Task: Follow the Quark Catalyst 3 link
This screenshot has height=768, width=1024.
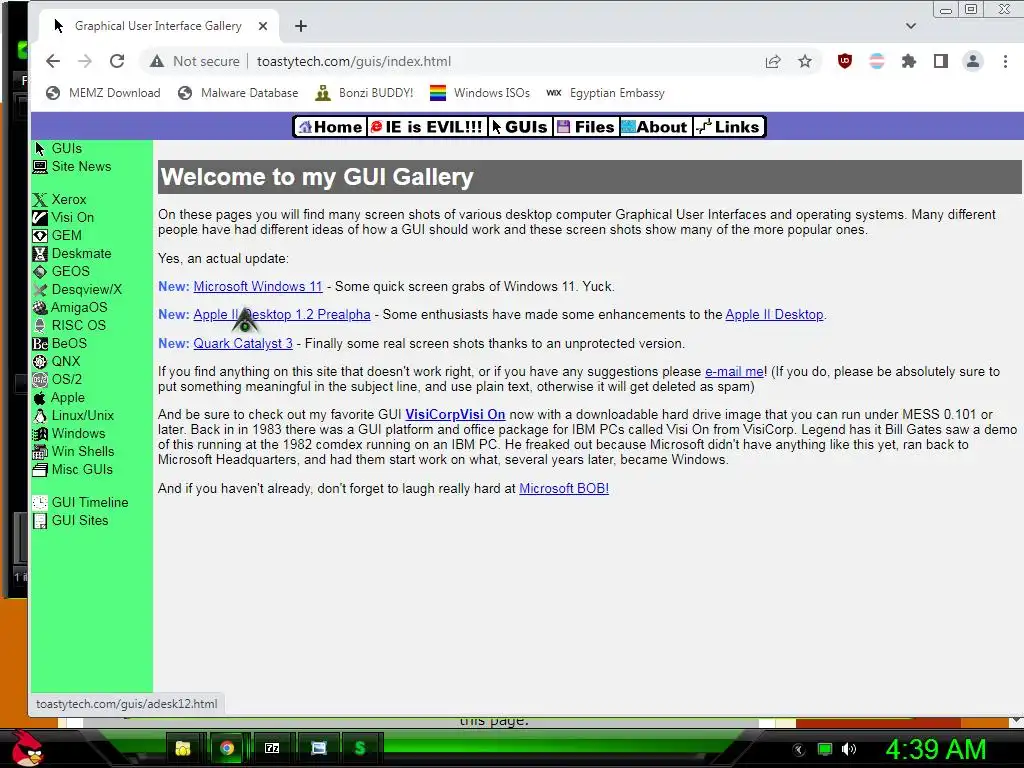Action: pyautogui.click(x=243, y=344)
